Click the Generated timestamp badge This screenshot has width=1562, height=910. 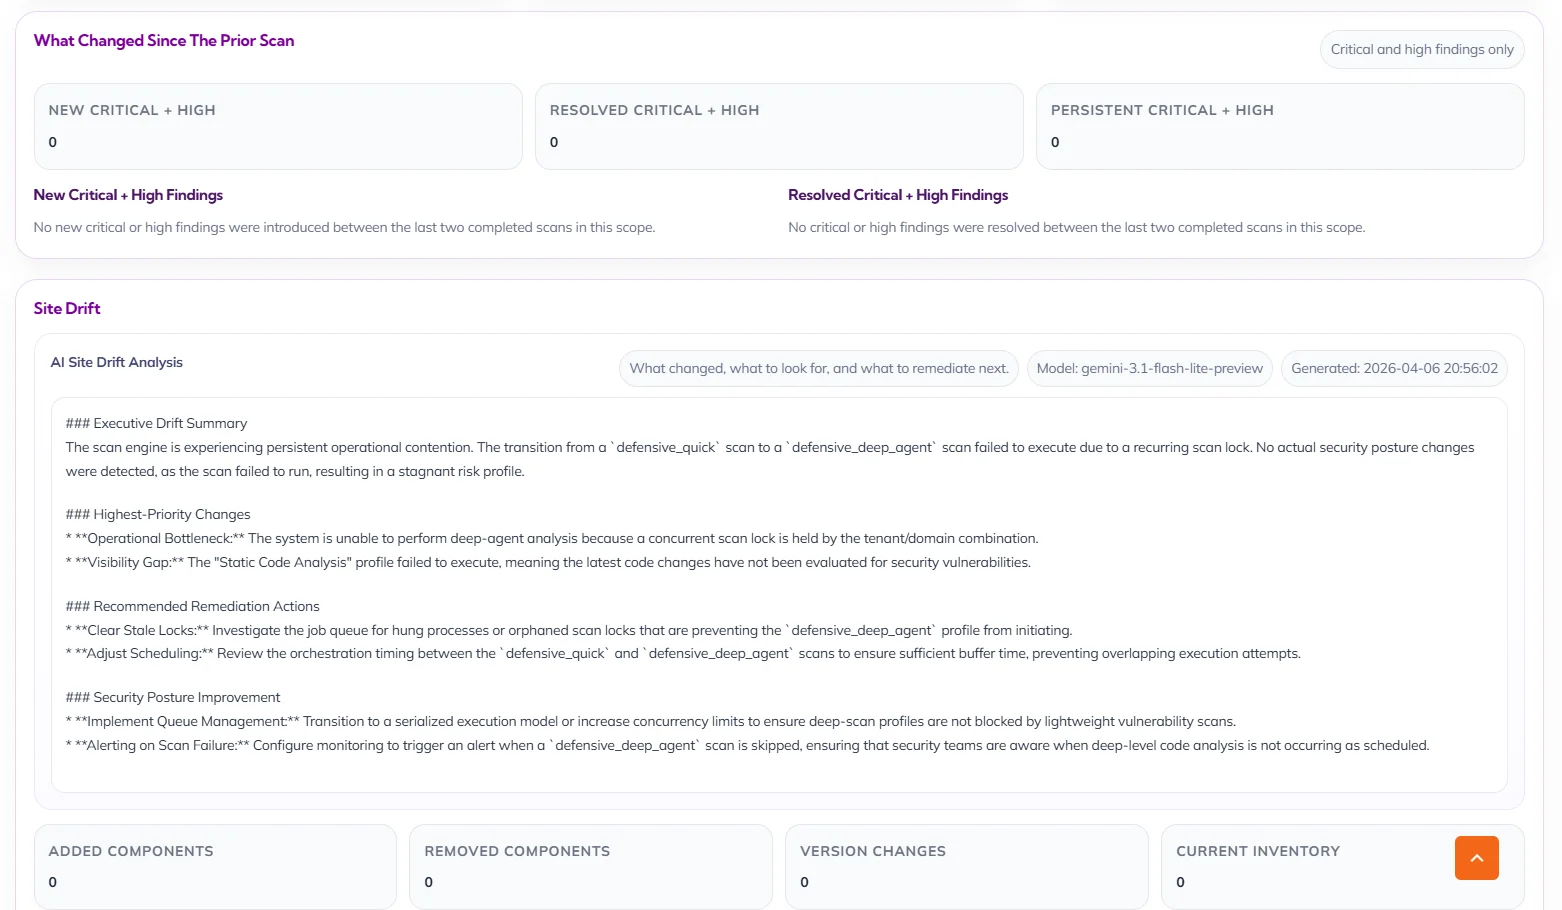(1393, 369)
